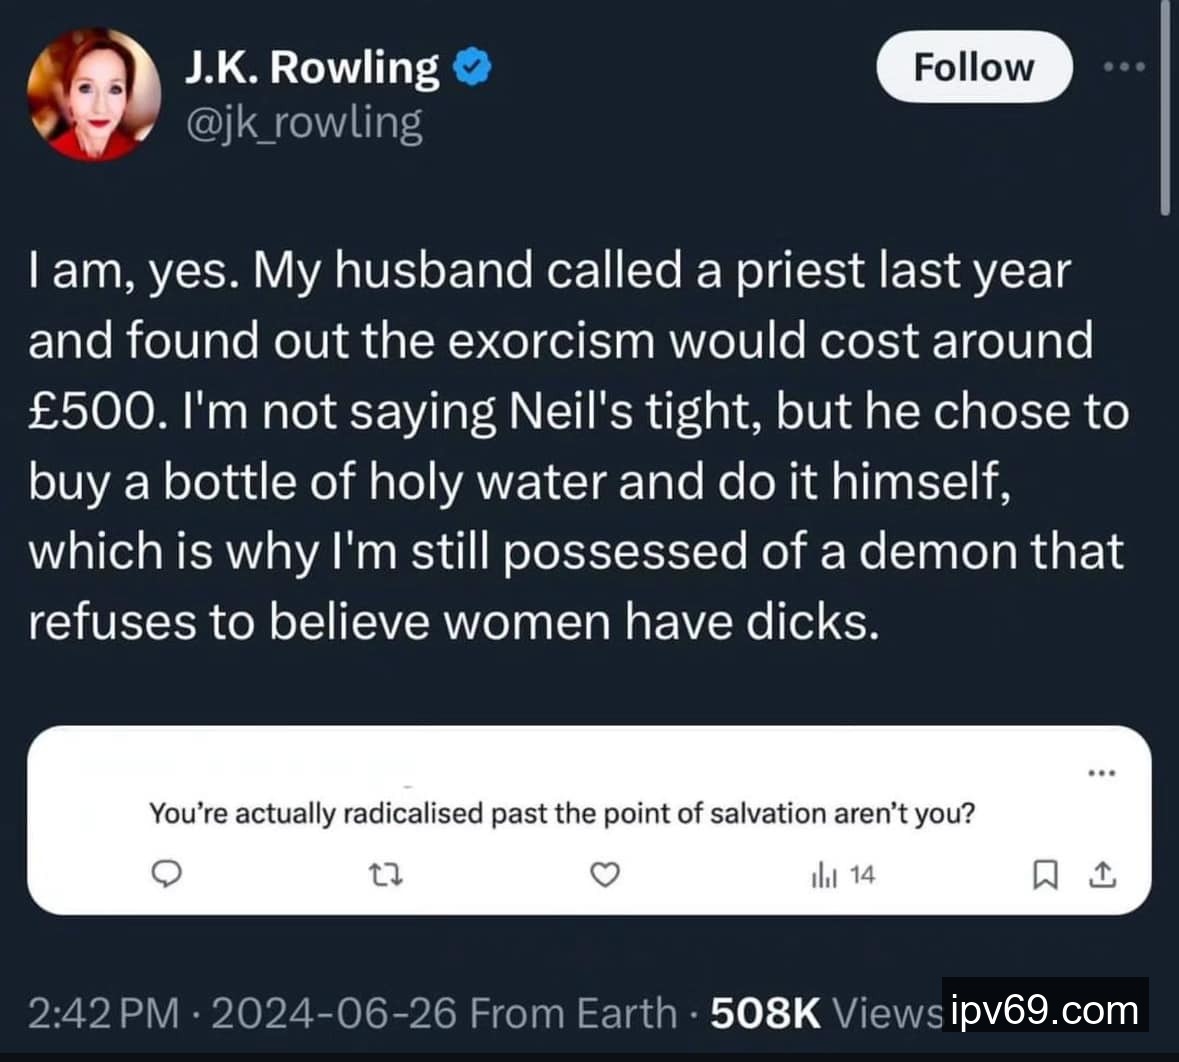
Task: Click the share icon on quoted tweet
Action: 1101,876
